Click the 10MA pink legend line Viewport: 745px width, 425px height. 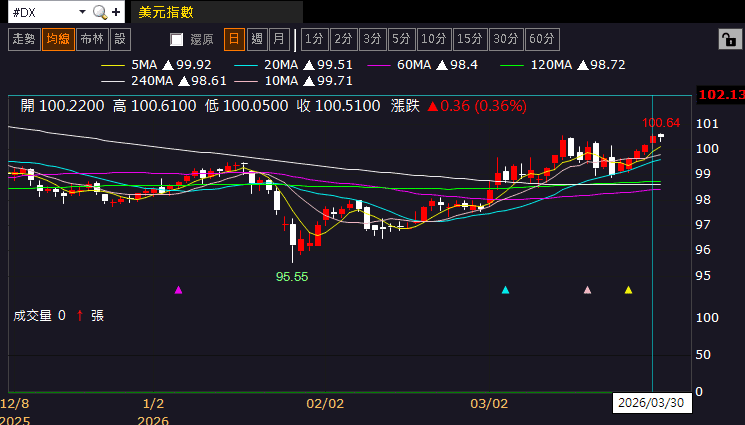pyautogui.click(x=246, y=81)
